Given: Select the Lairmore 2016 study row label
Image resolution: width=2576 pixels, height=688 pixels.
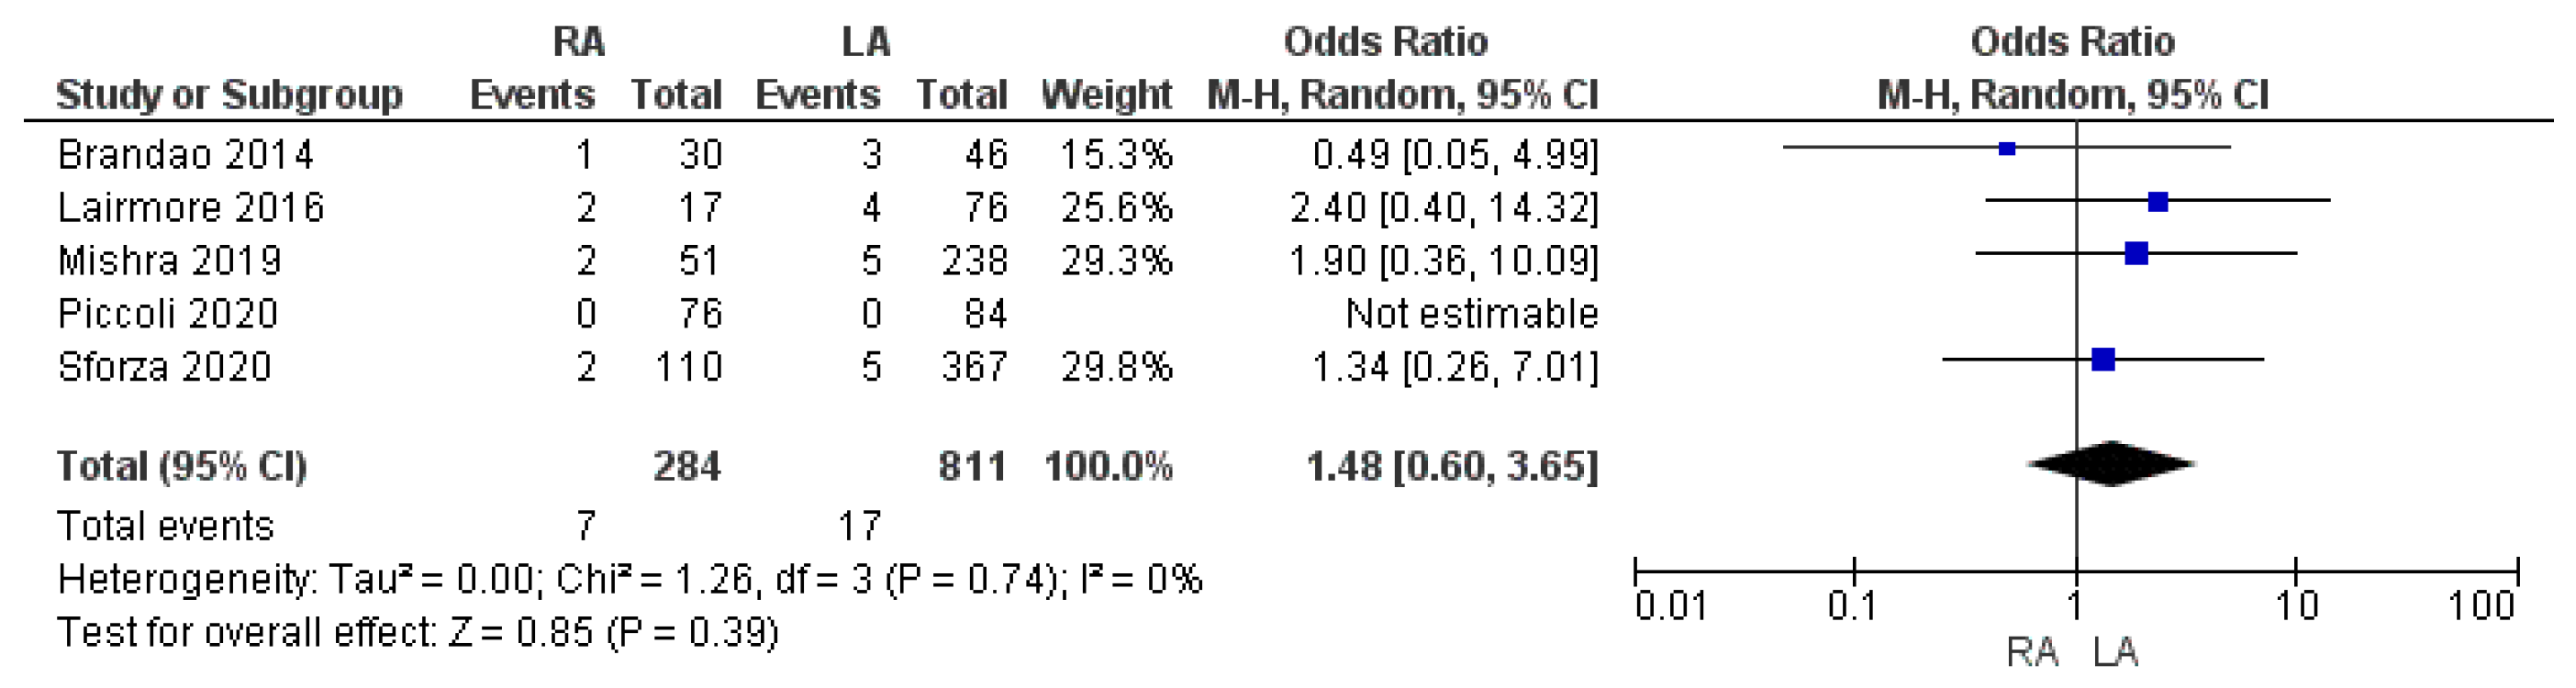Looking at the screenshot, I should pyautogui.click(x=190, y=208).
